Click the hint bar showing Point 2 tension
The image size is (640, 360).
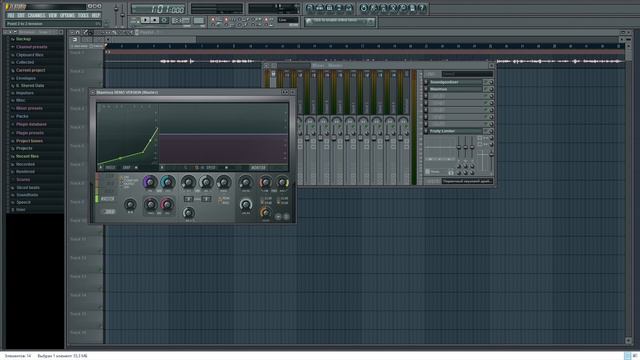pos(53,24)
